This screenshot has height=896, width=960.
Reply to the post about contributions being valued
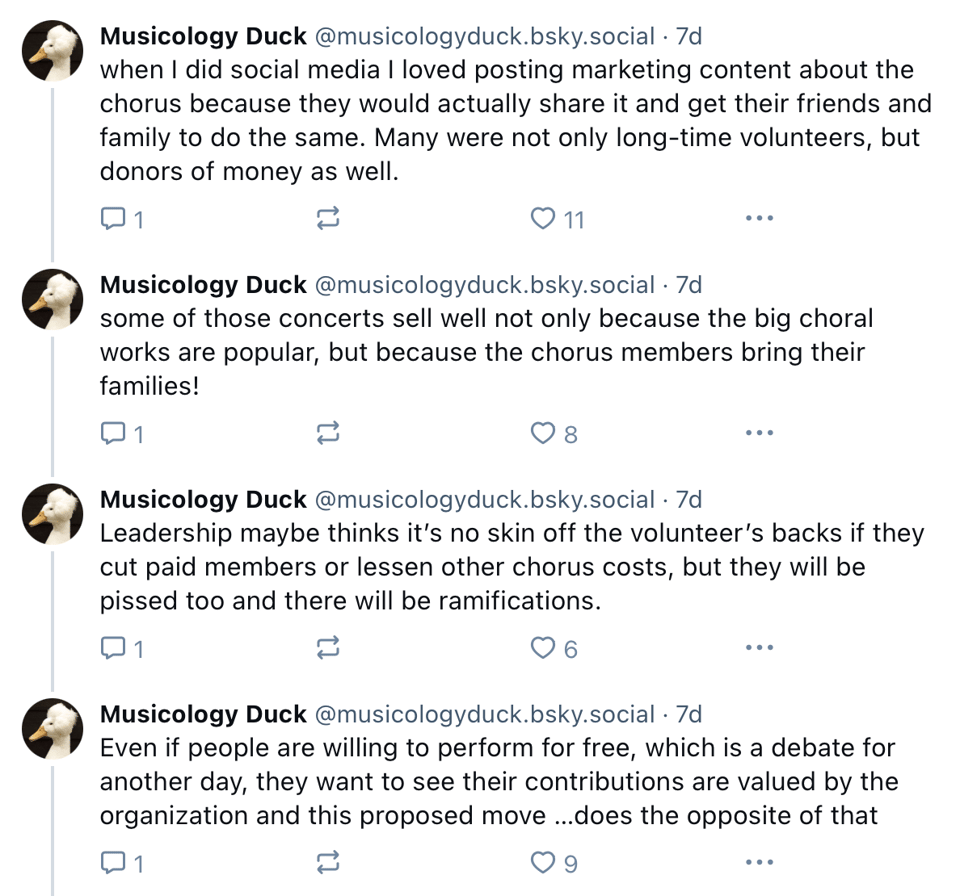click(113, 862)
